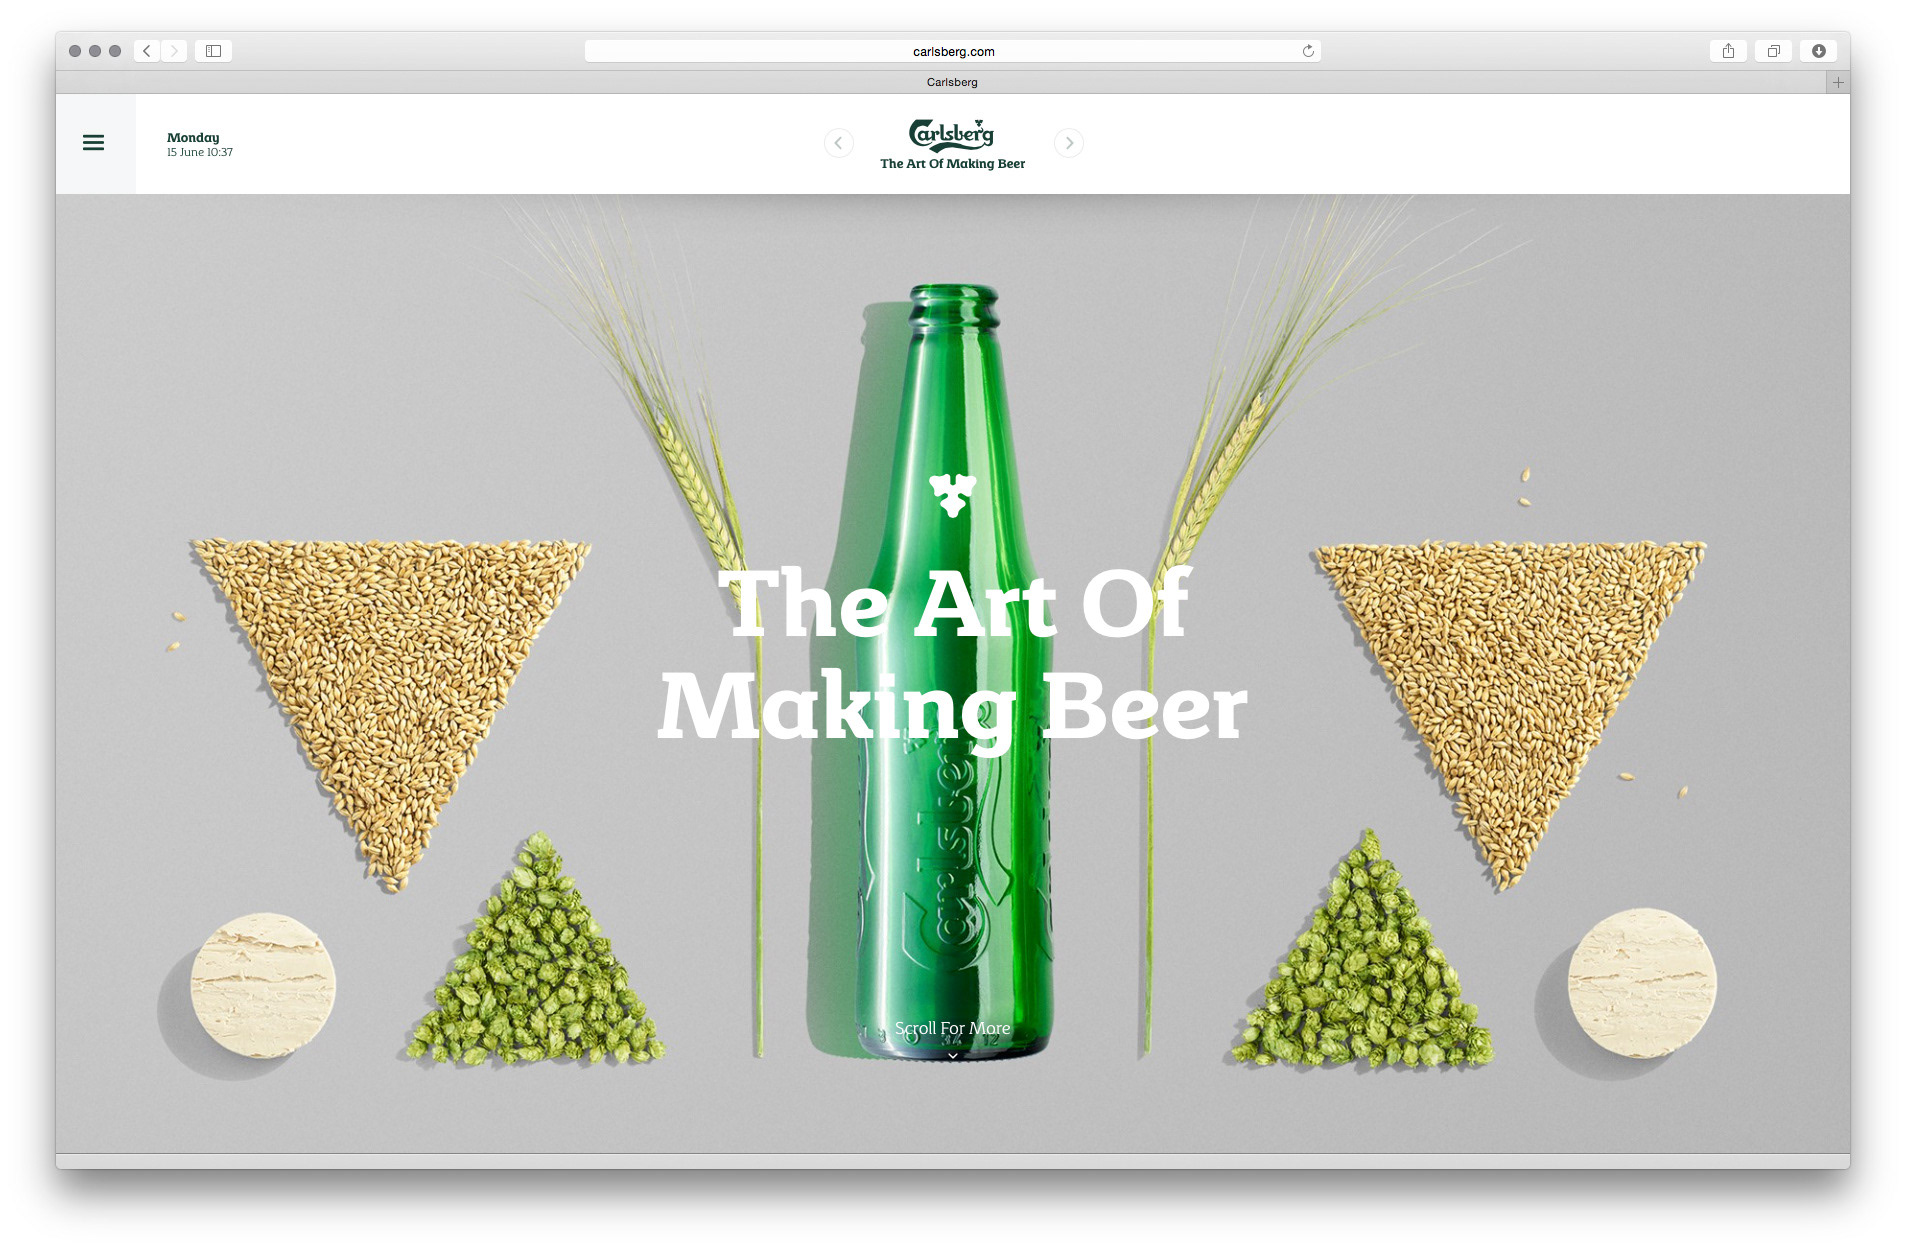The image size is (1906, 1249).
Task: Click The Art Of Making Beer header title
Action: coord(952,164)
